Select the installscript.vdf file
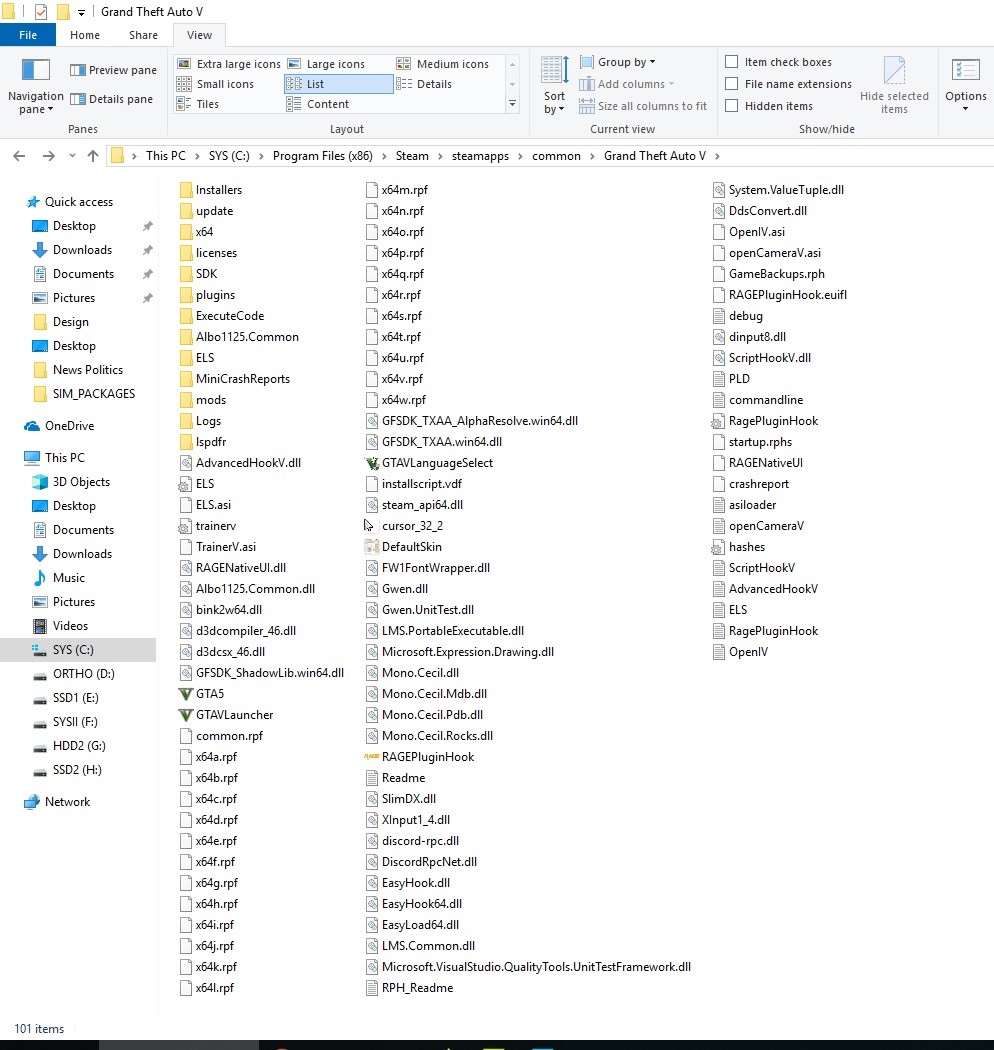 point(414,483)
